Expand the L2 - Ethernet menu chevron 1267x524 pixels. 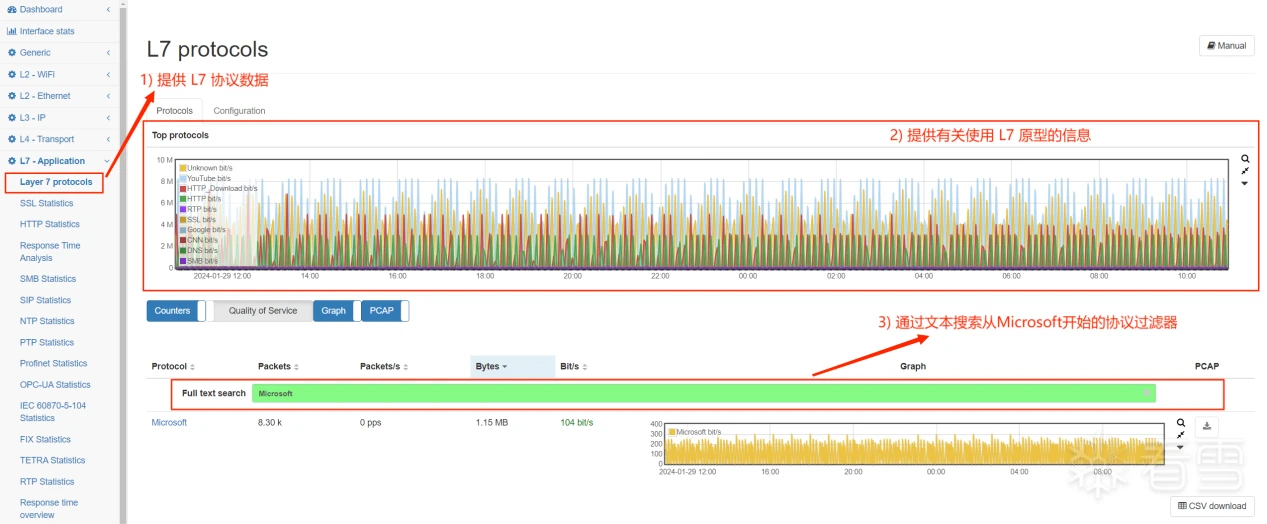pyautogui.click(x=108, y=96)
